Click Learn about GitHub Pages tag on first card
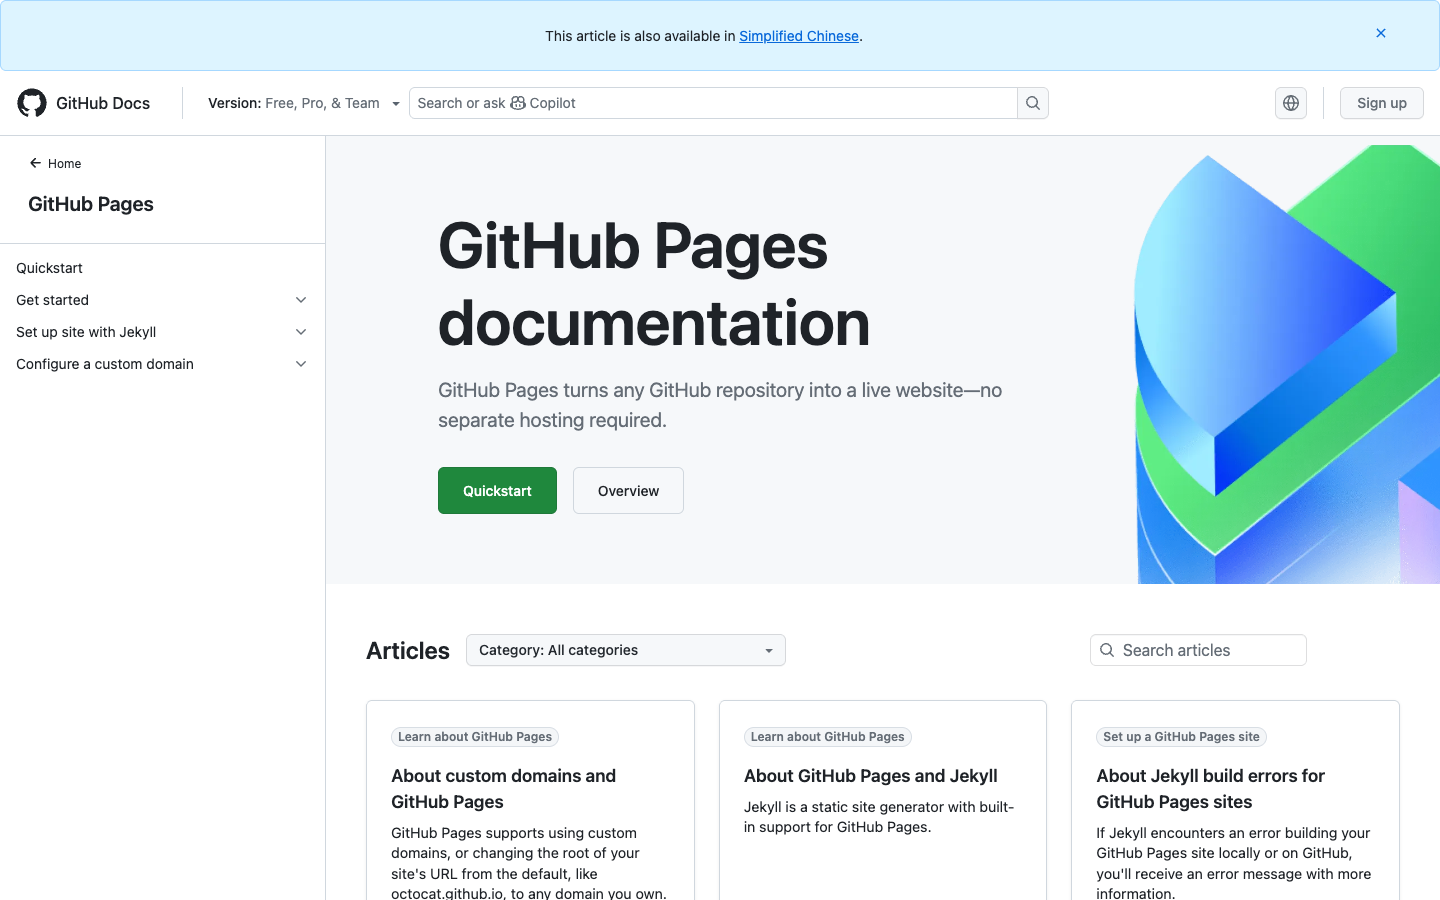Screen dimensions: 1440x900 [475, 737]
